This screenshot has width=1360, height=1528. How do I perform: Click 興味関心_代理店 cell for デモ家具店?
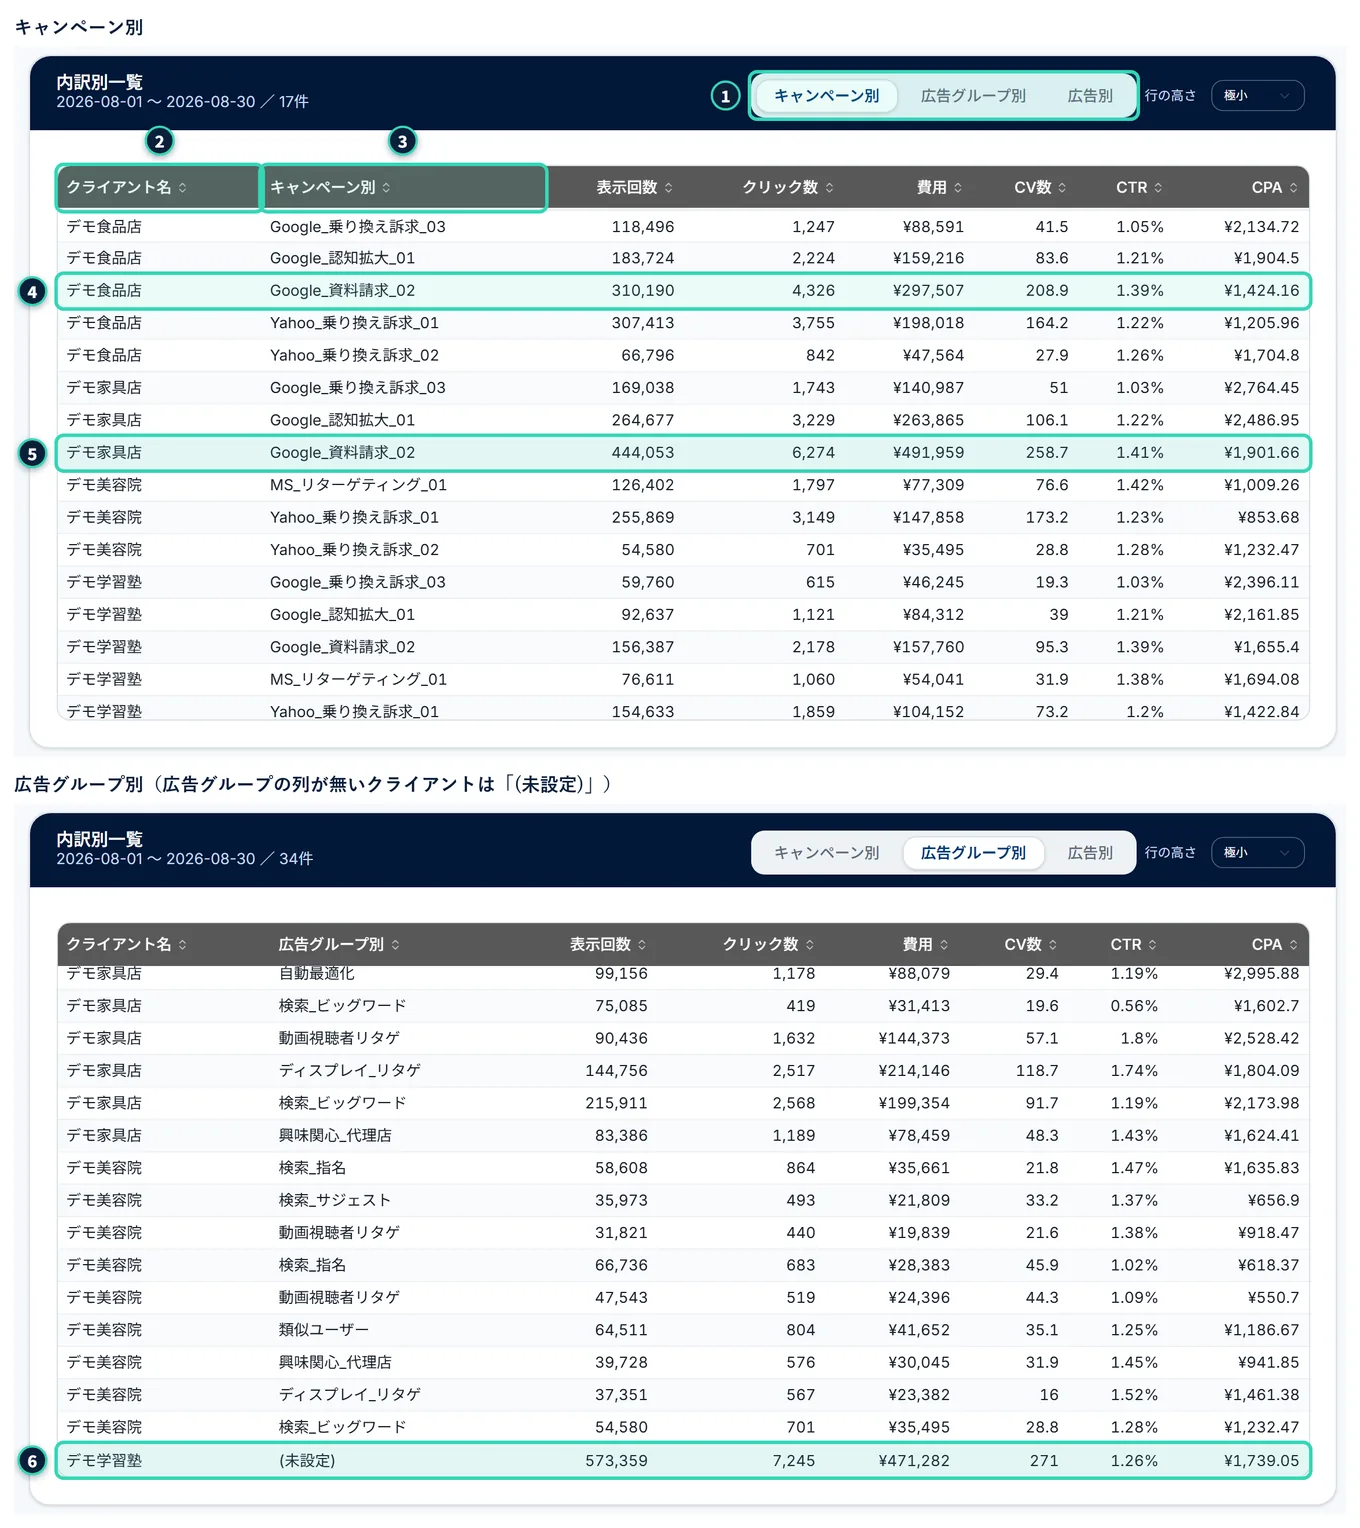[335, 1136]
